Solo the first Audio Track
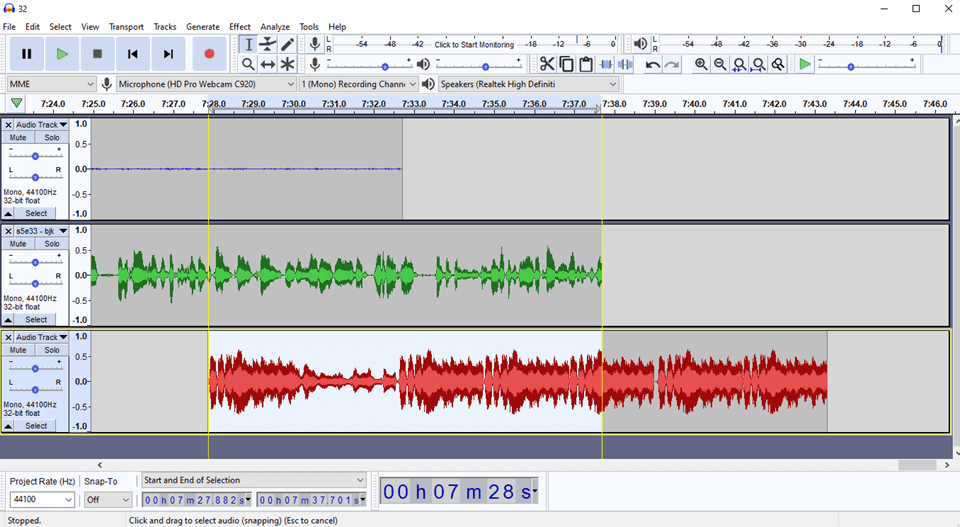Image resolution: width=960 pixels, height=527 pixels. [x=51, y=138]
